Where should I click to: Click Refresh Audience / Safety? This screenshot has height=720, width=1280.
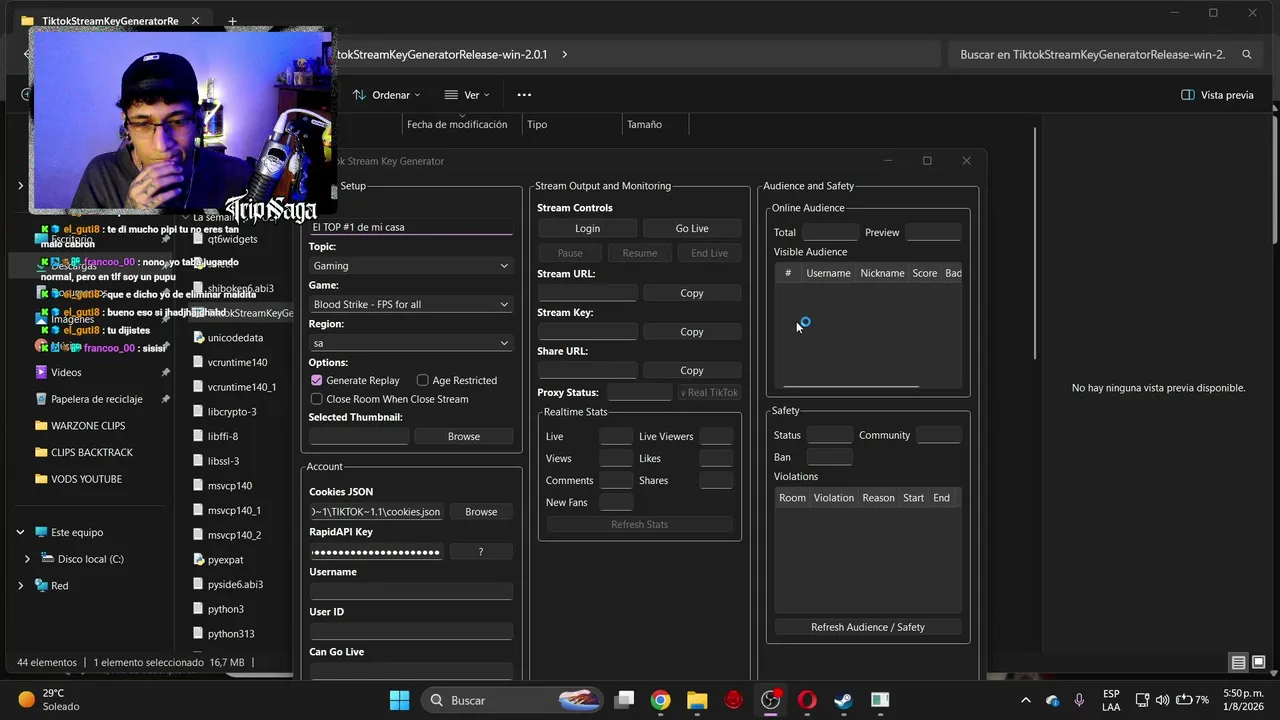tap(868, 627)
